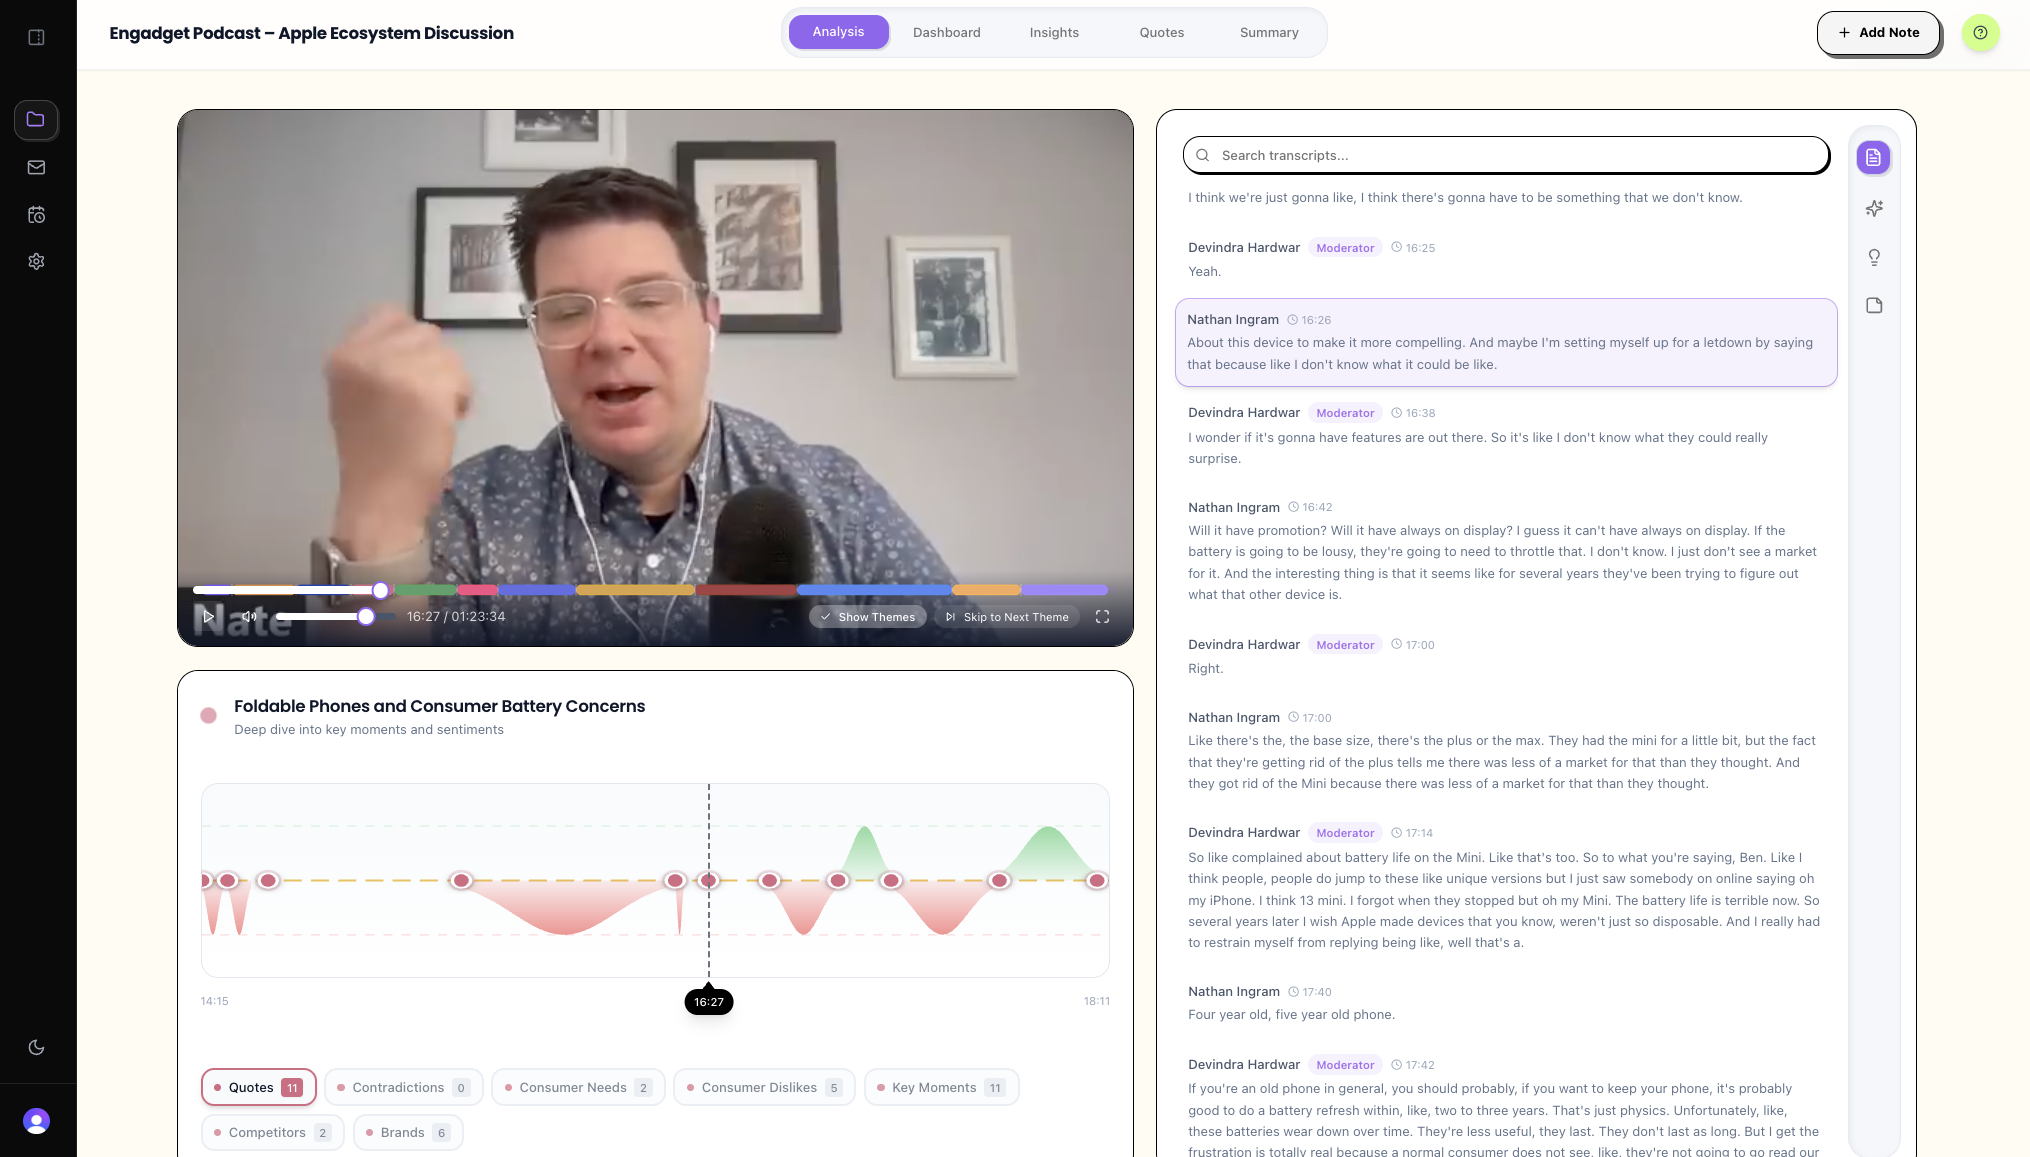
Task: Toggle the sidebar panel icon
Action: 37,37
